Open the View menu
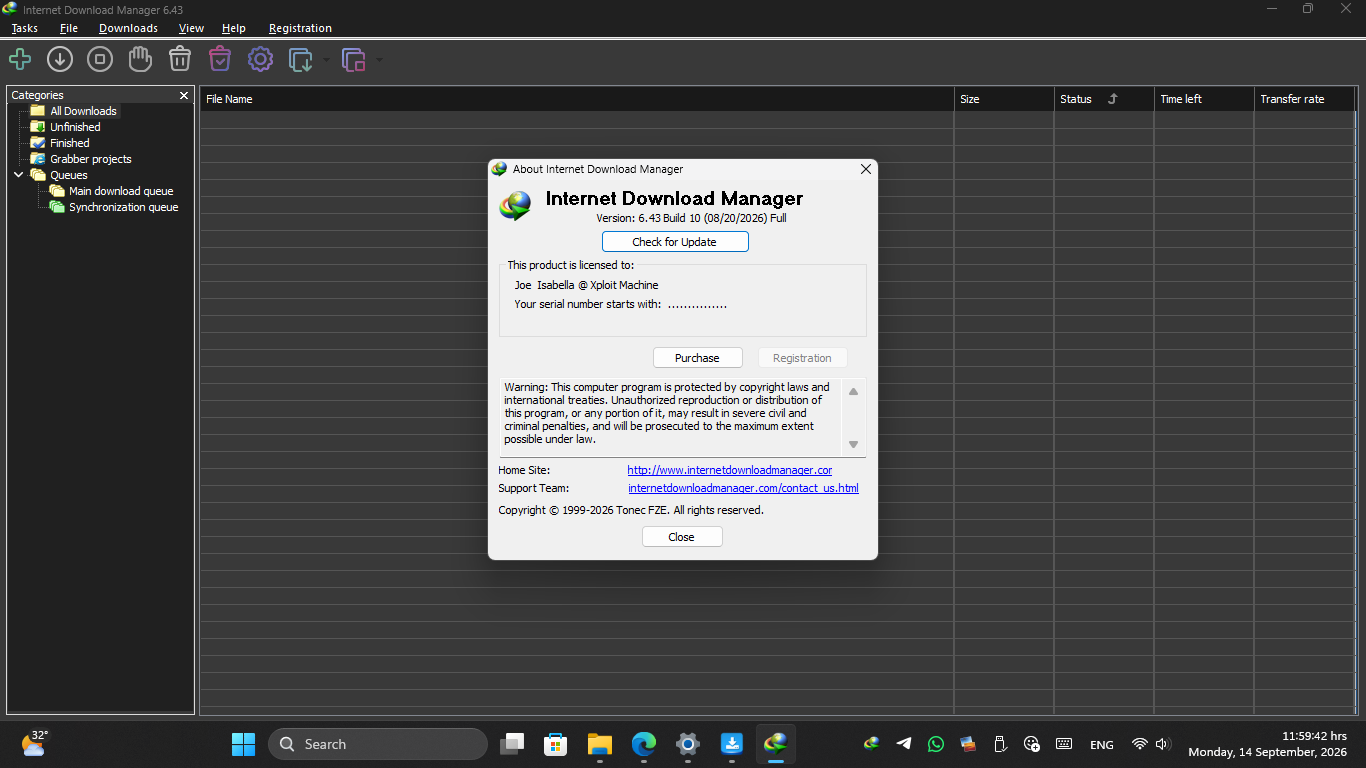 point(191,28)
